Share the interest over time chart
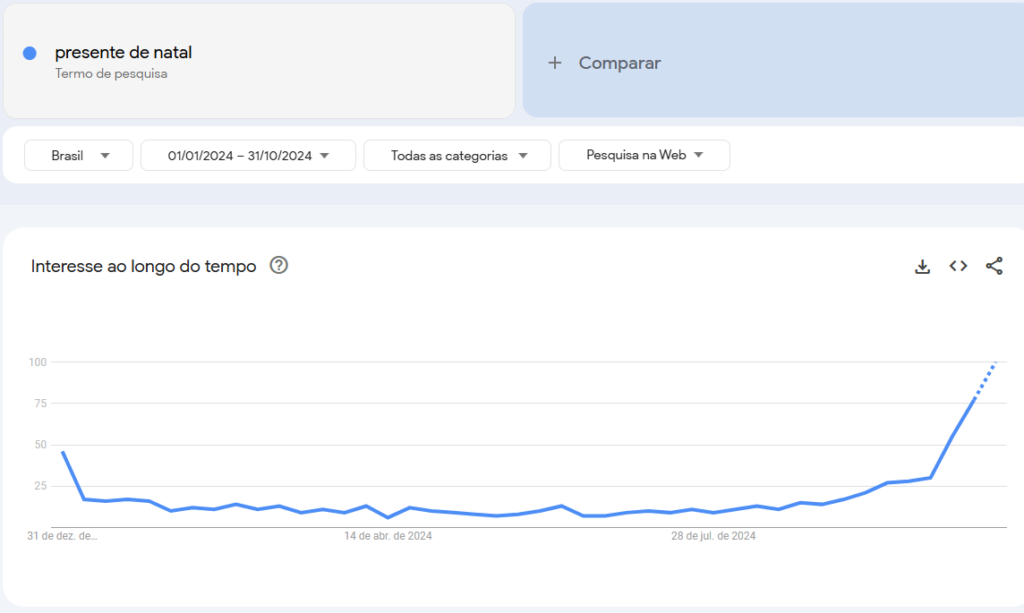 [994, 266]
